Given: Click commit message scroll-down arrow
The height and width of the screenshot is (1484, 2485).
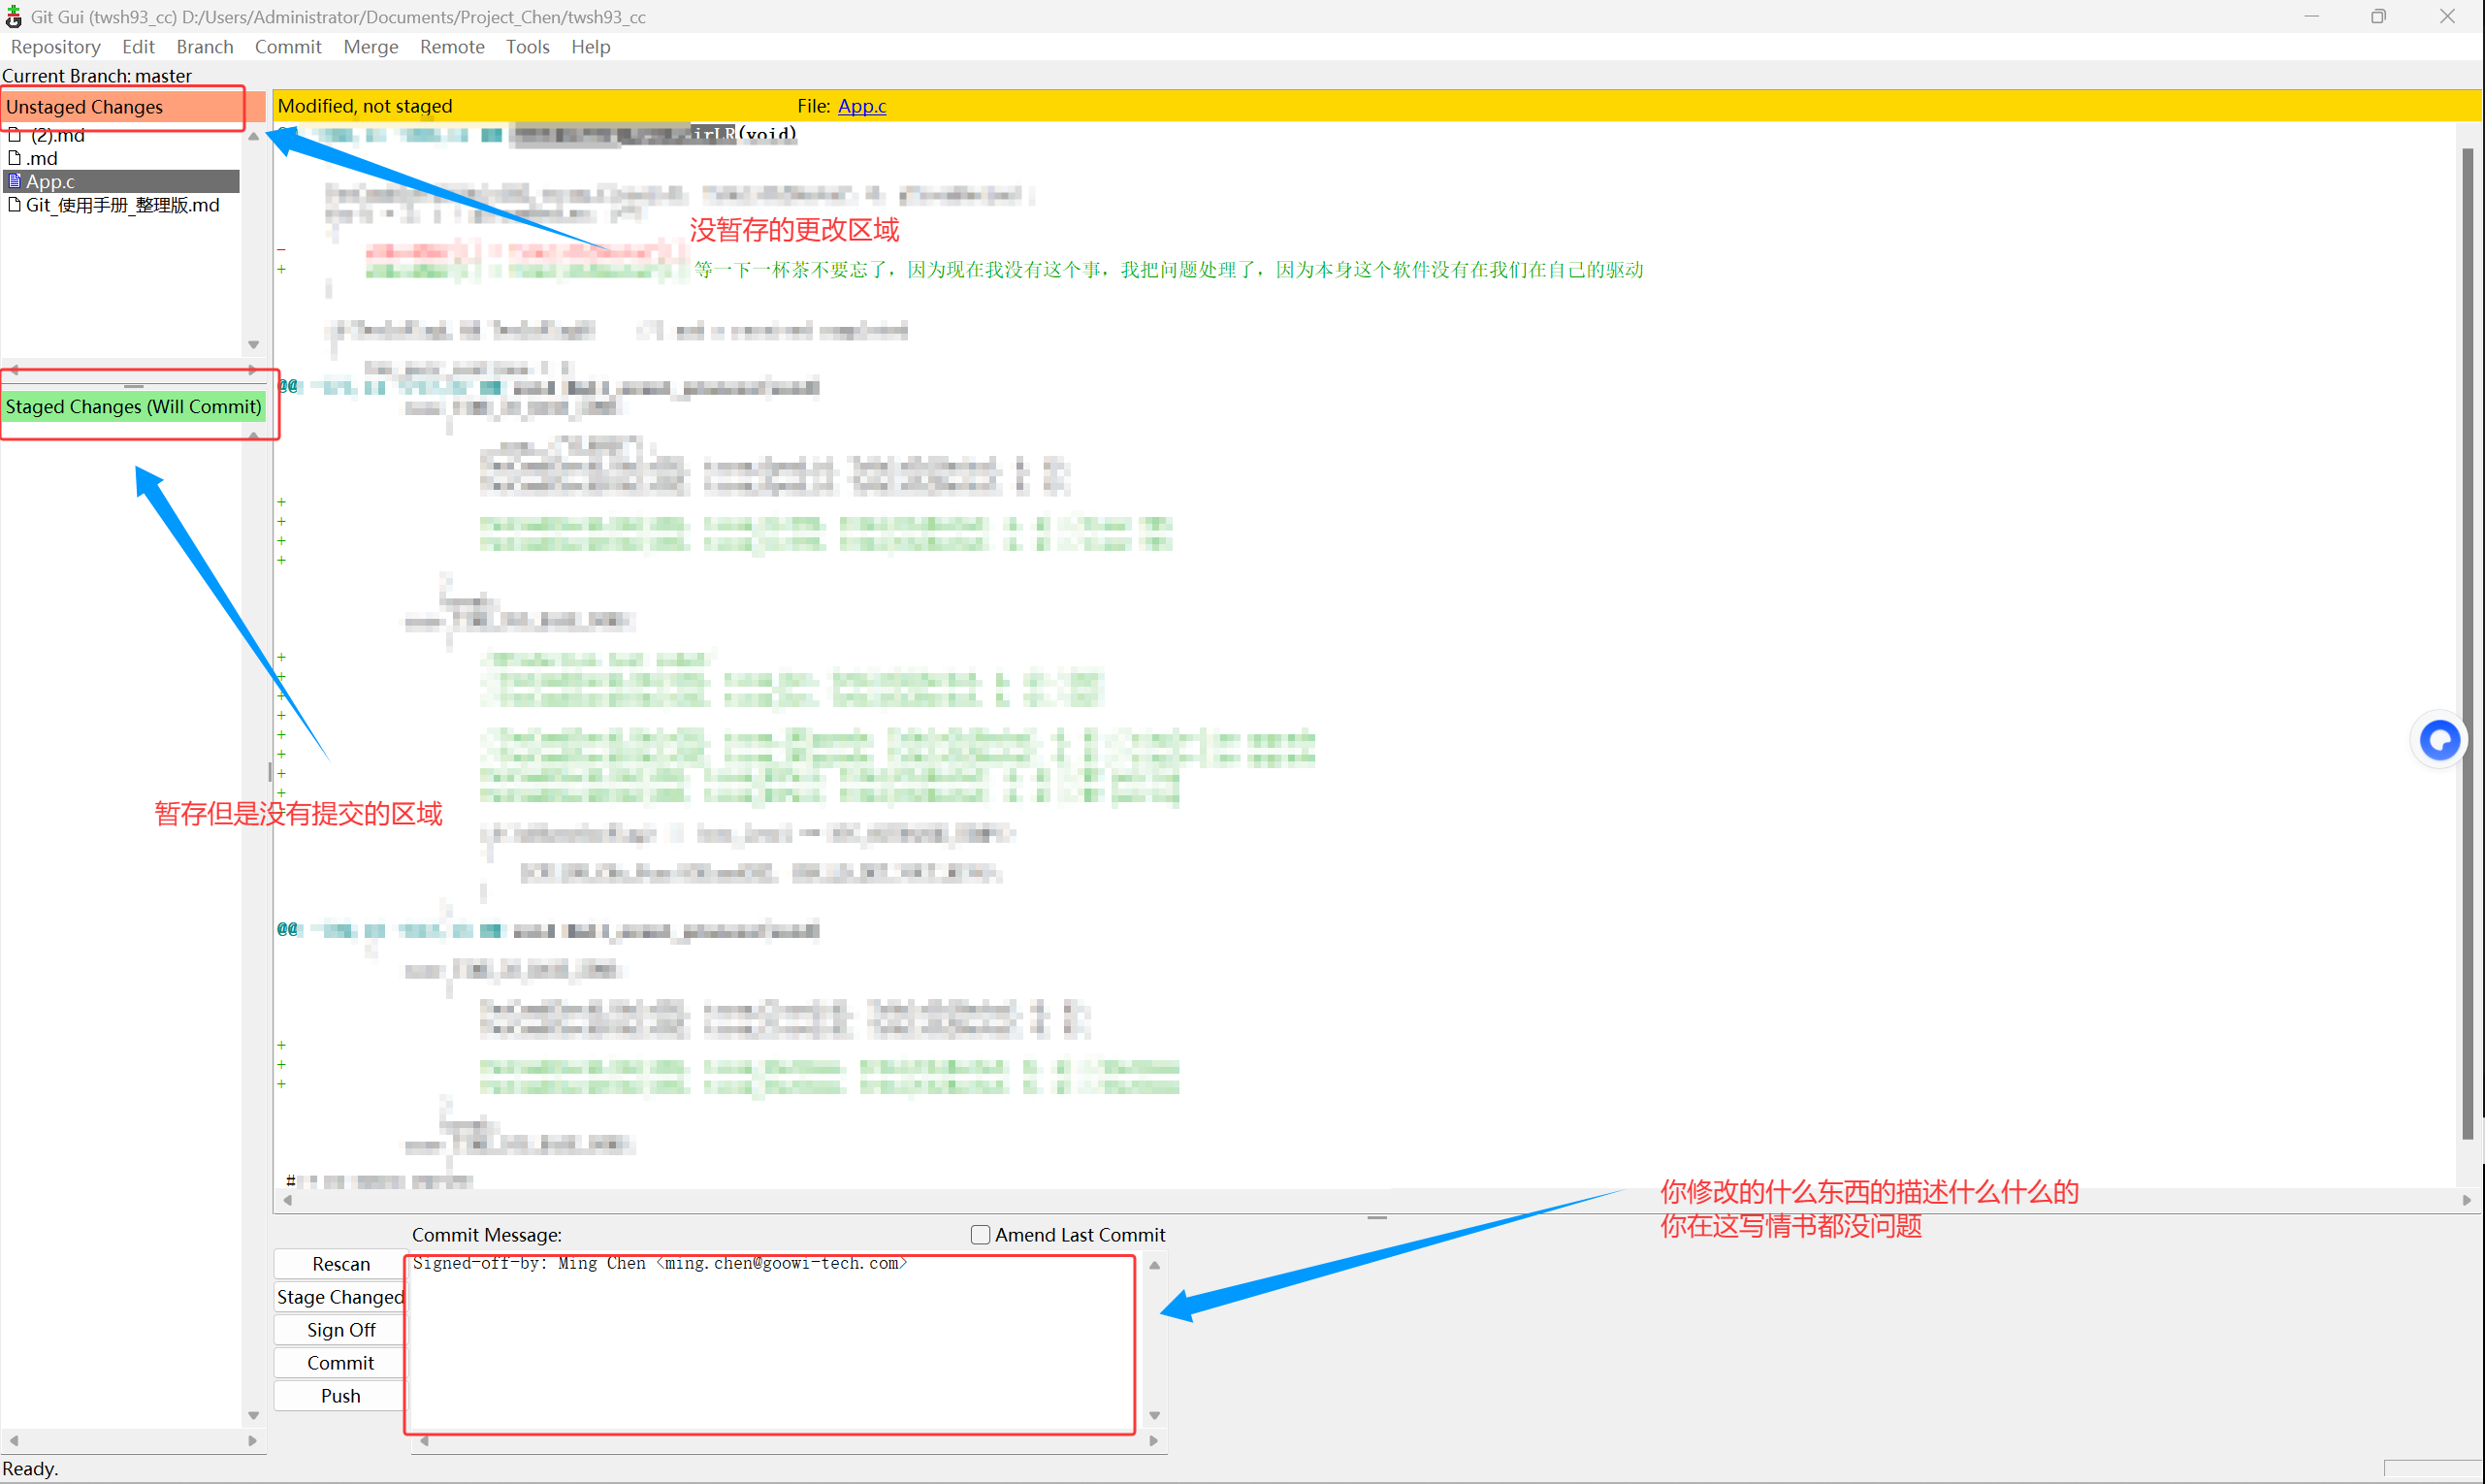Looking at the screenshot, I should (x=1154, y=1415).
